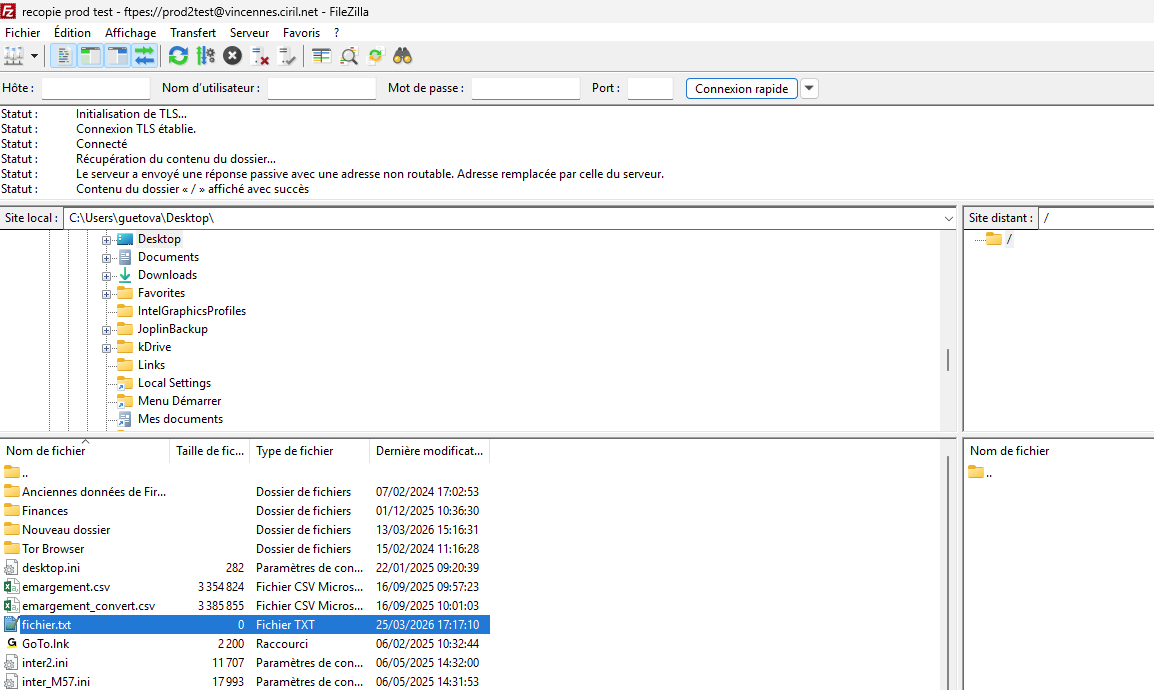The height and width of the screenshot is (690, 1154).
Task: Disconnect from the current server
Action: pos(260,56)
